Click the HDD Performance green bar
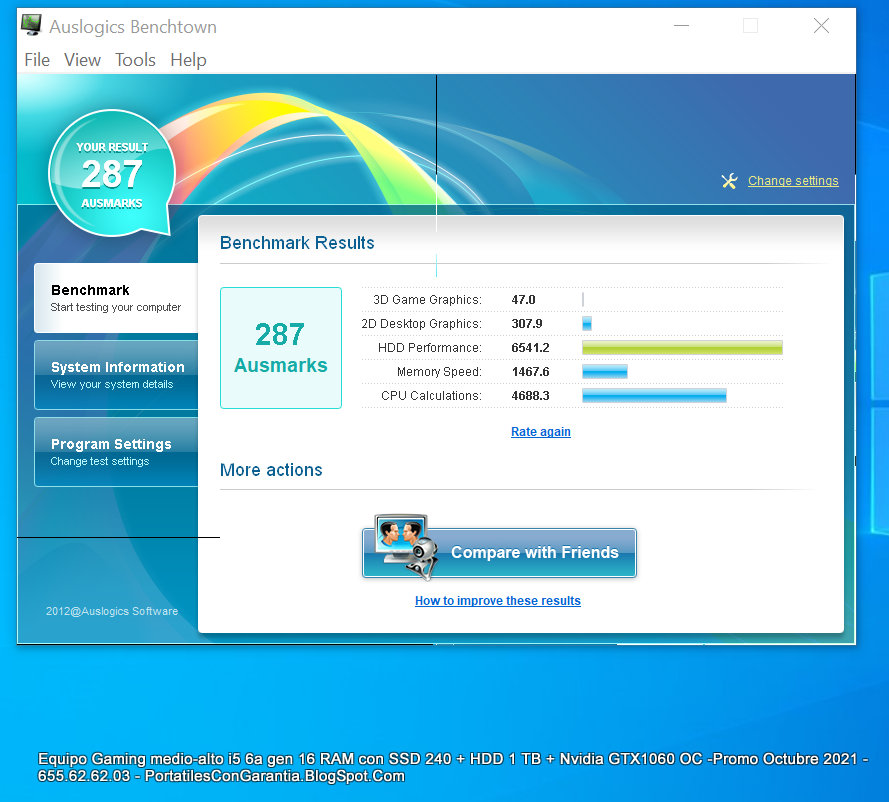This screenshot has height=802, width=889. [x=682, y=347]
